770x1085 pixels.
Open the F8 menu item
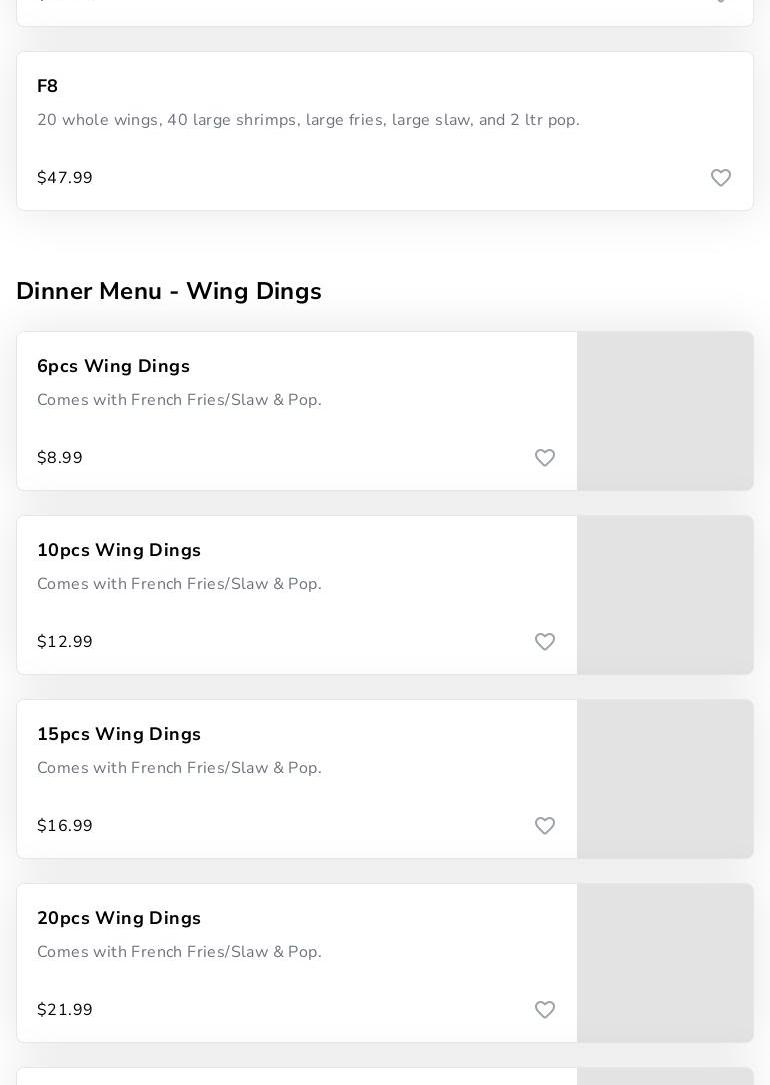48,87
